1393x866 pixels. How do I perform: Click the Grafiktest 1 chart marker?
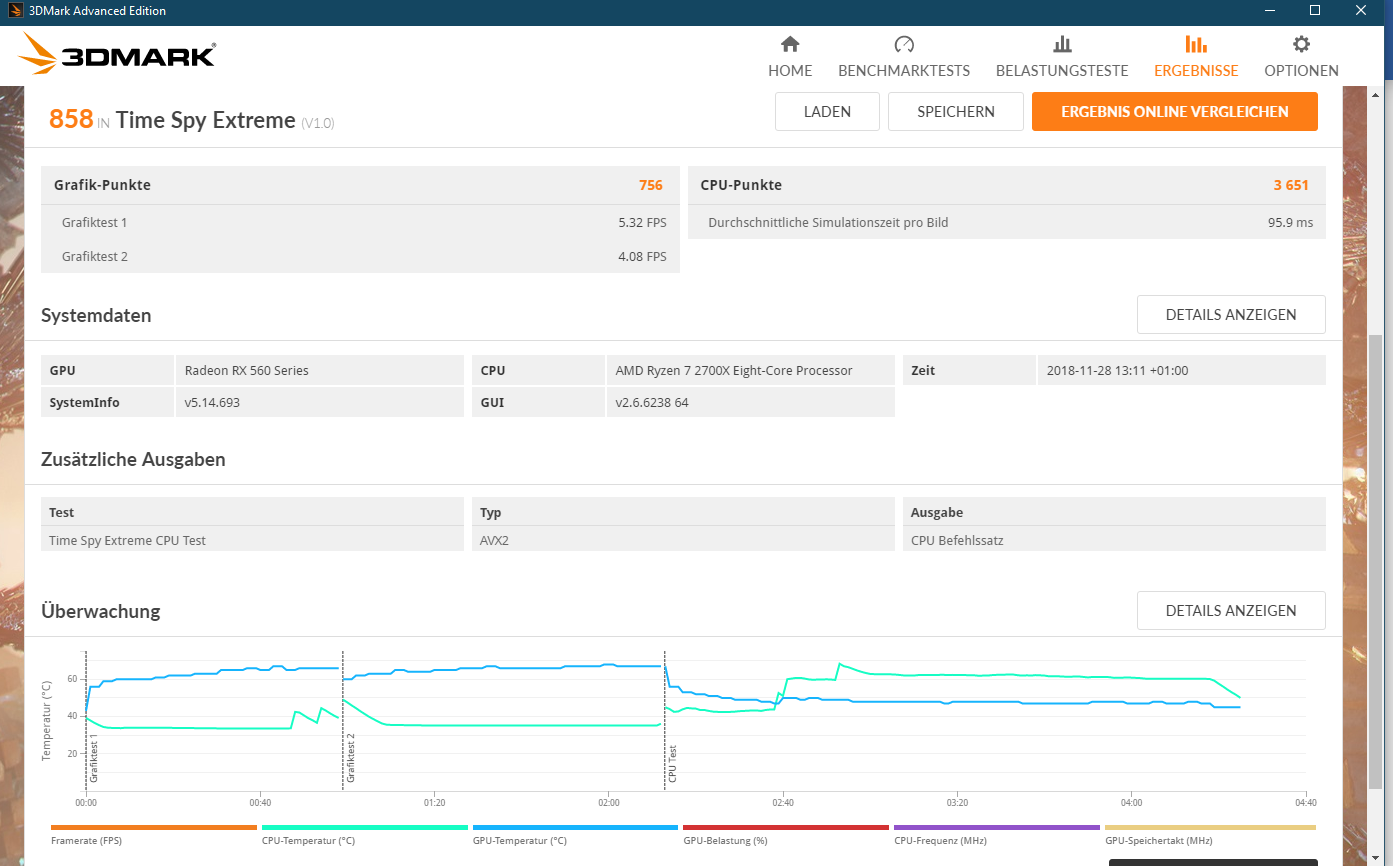93,758
